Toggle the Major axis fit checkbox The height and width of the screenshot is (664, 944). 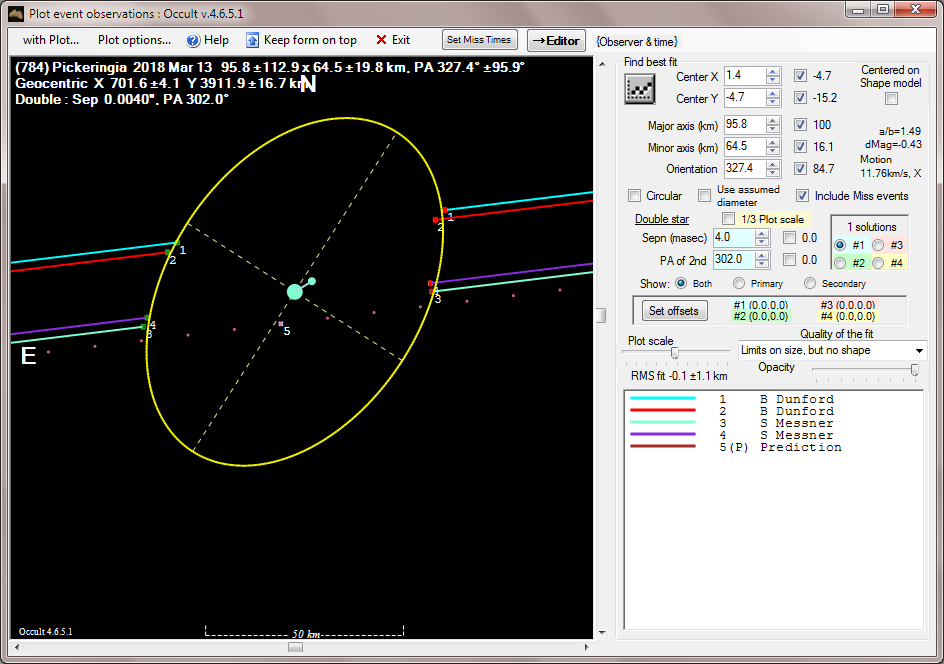pos(800,125)
